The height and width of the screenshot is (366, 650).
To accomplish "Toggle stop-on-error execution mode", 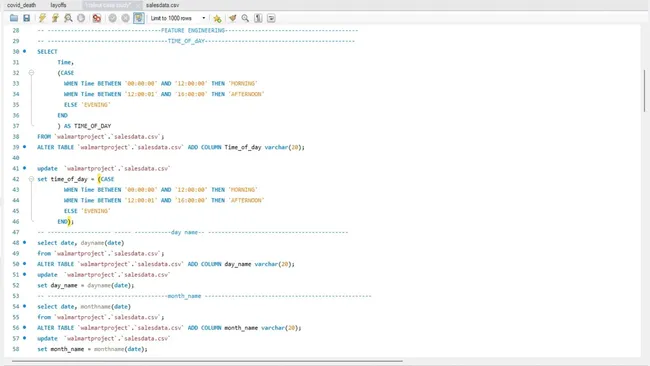I will pos(97,18).
